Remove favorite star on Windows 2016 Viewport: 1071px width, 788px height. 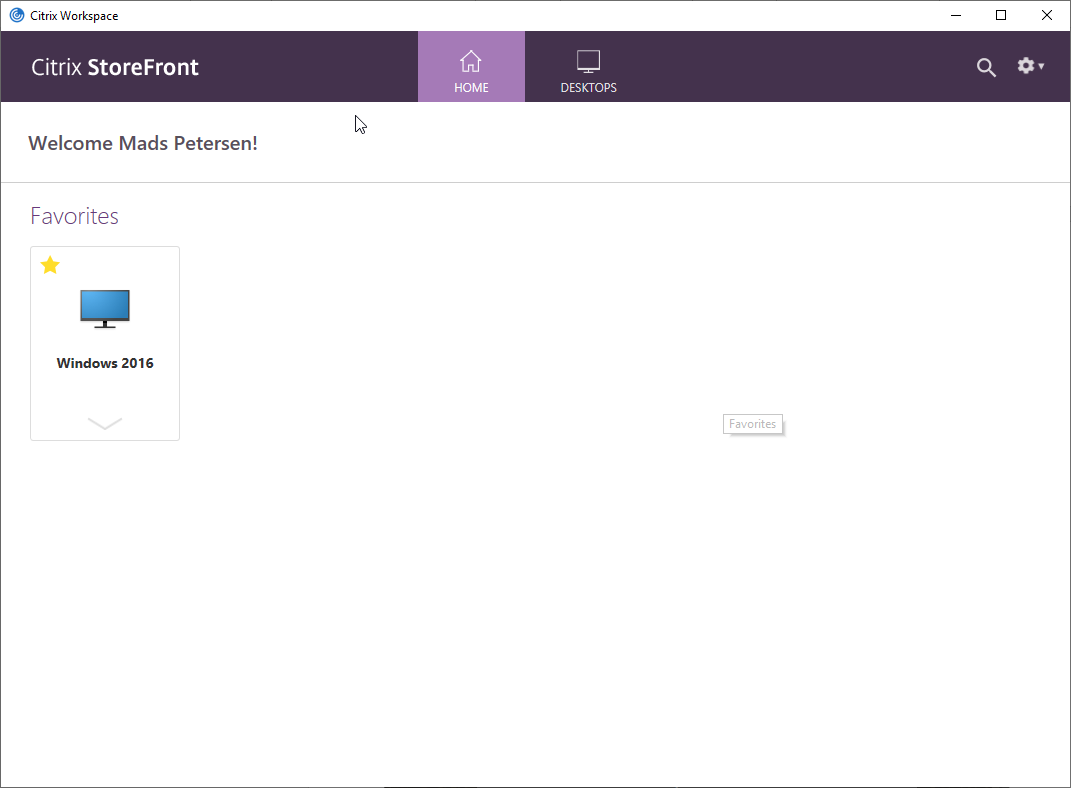coord(50,265)
